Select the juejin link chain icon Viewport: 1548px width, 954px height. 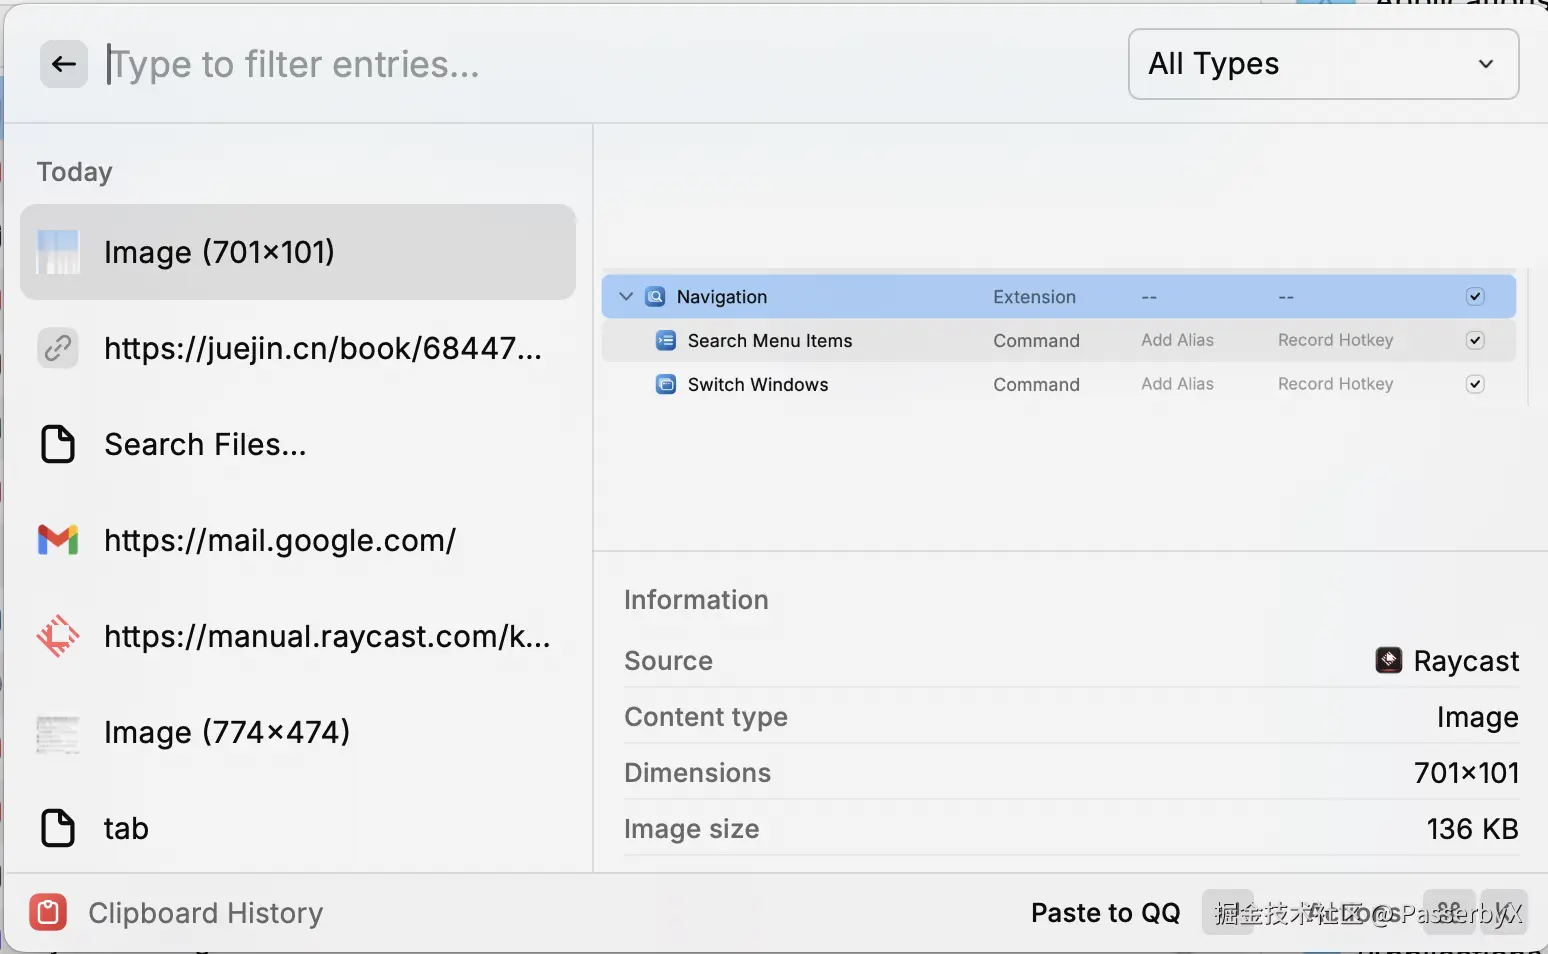click(x=58, y=348)
